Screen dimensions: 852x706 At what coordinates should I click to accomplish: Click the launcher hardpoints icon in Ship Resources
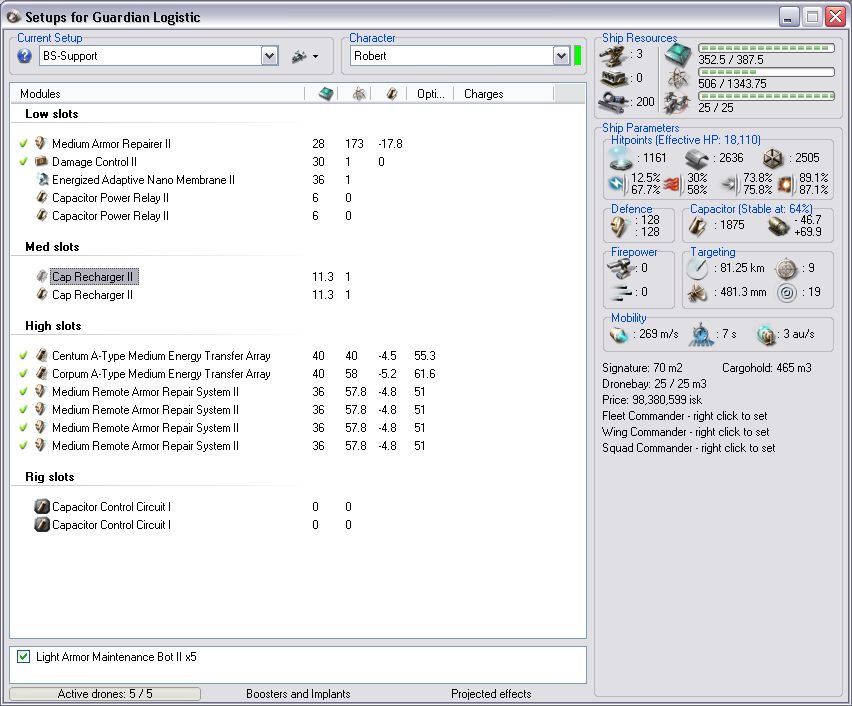[614, 78]
